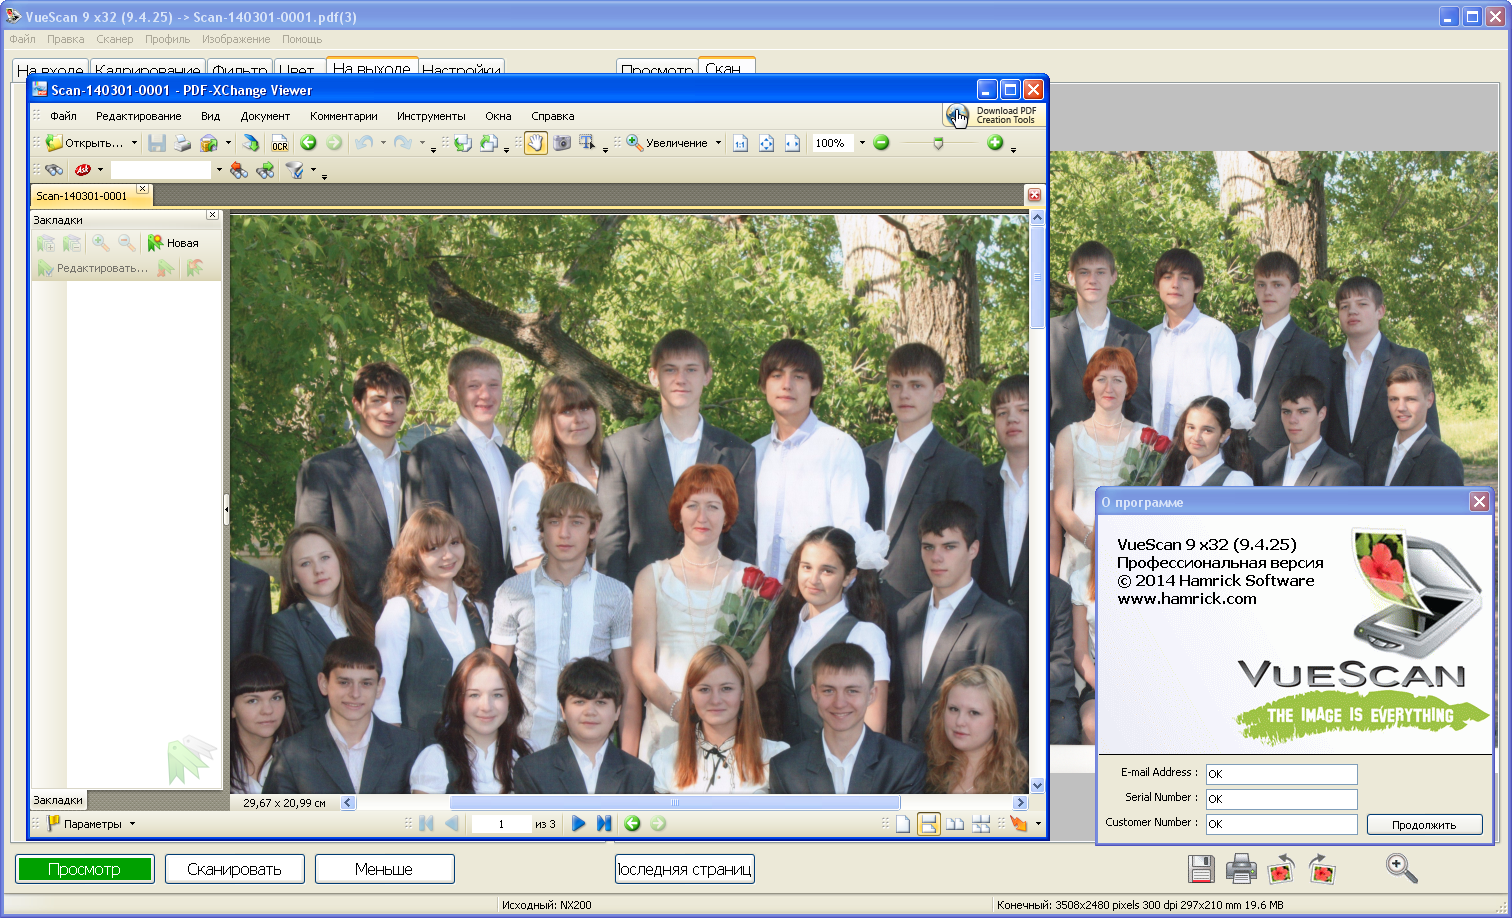Expand the Параметры dropdown
The image size is (1512, 918).
click(132, 825)
